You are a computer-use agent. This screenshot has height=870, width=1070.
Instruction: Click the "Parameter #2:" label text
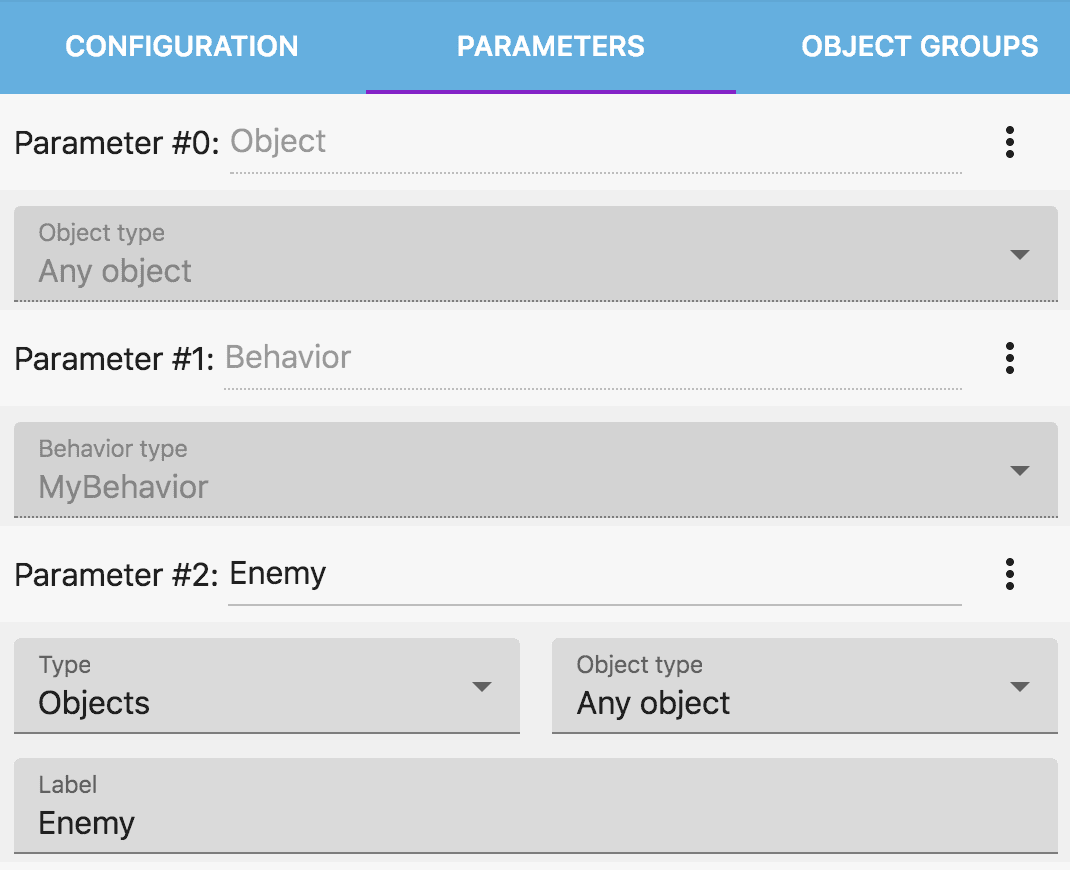coord(116,575)
